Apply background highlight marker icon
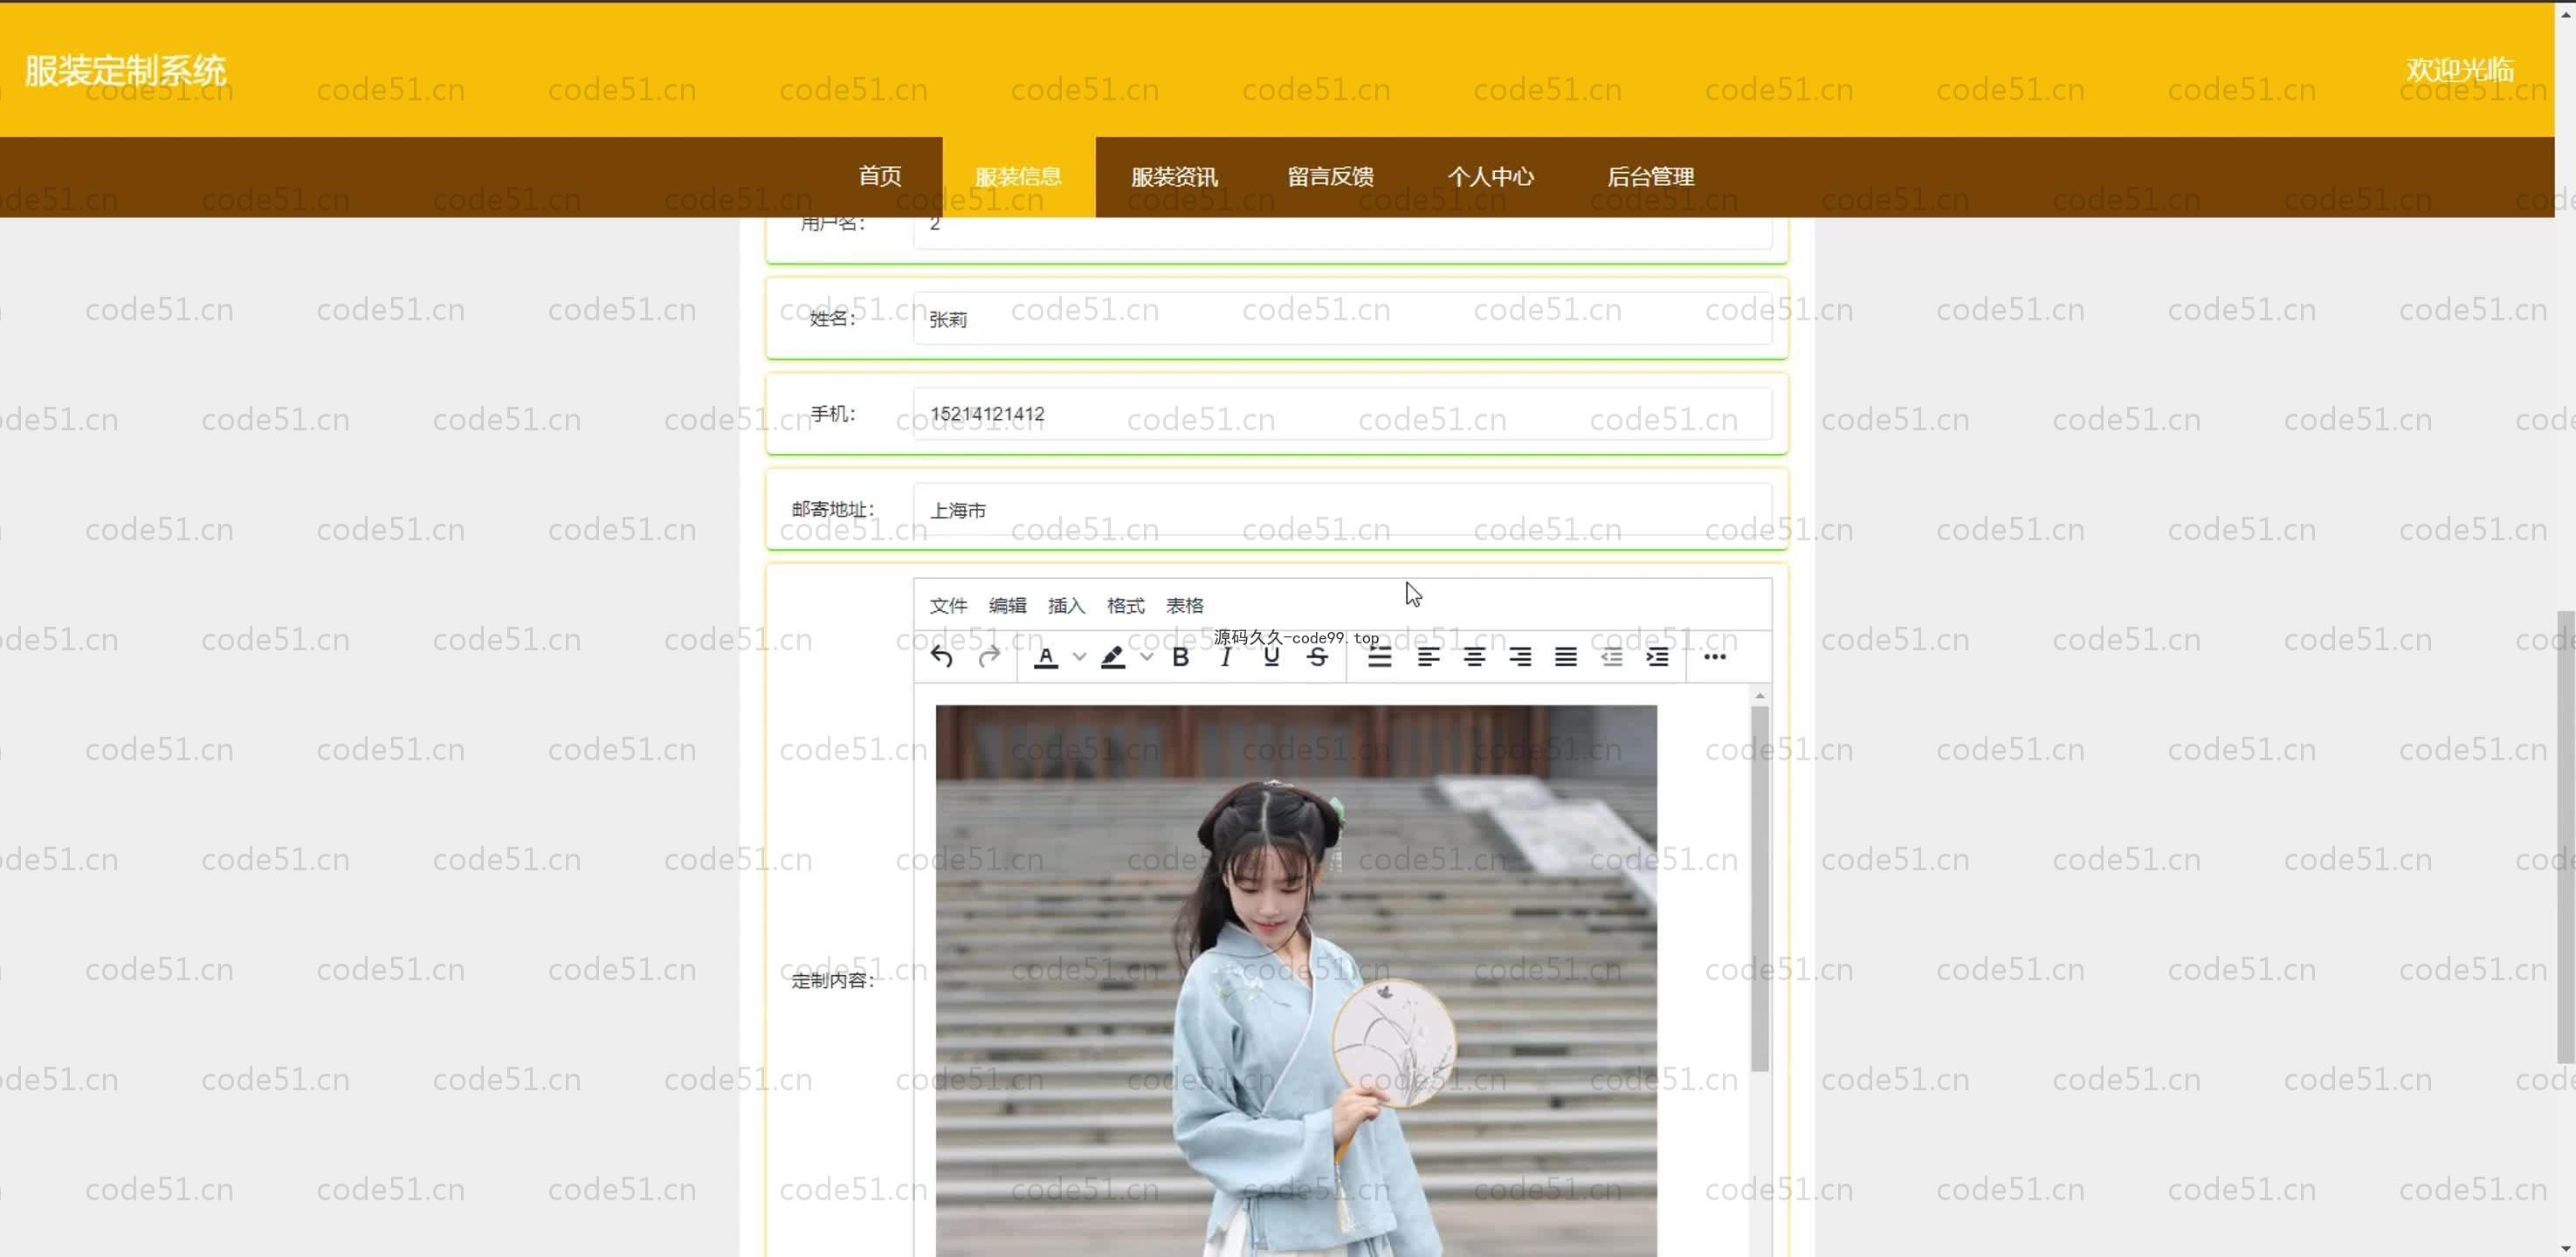Screen dimensions: 2576x1257 click(1113, 657)
